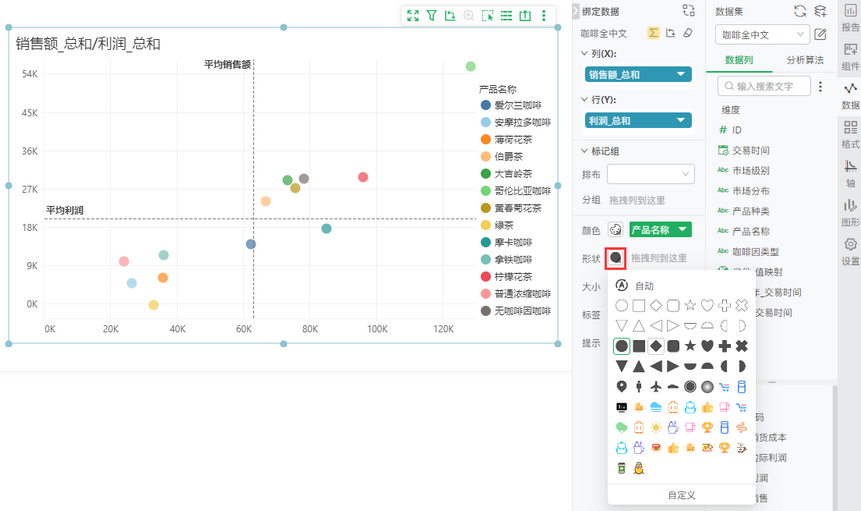Click the row-column swap icon beside sigma
The width and height of the screenshot is (861, 511).
point(670,33)
